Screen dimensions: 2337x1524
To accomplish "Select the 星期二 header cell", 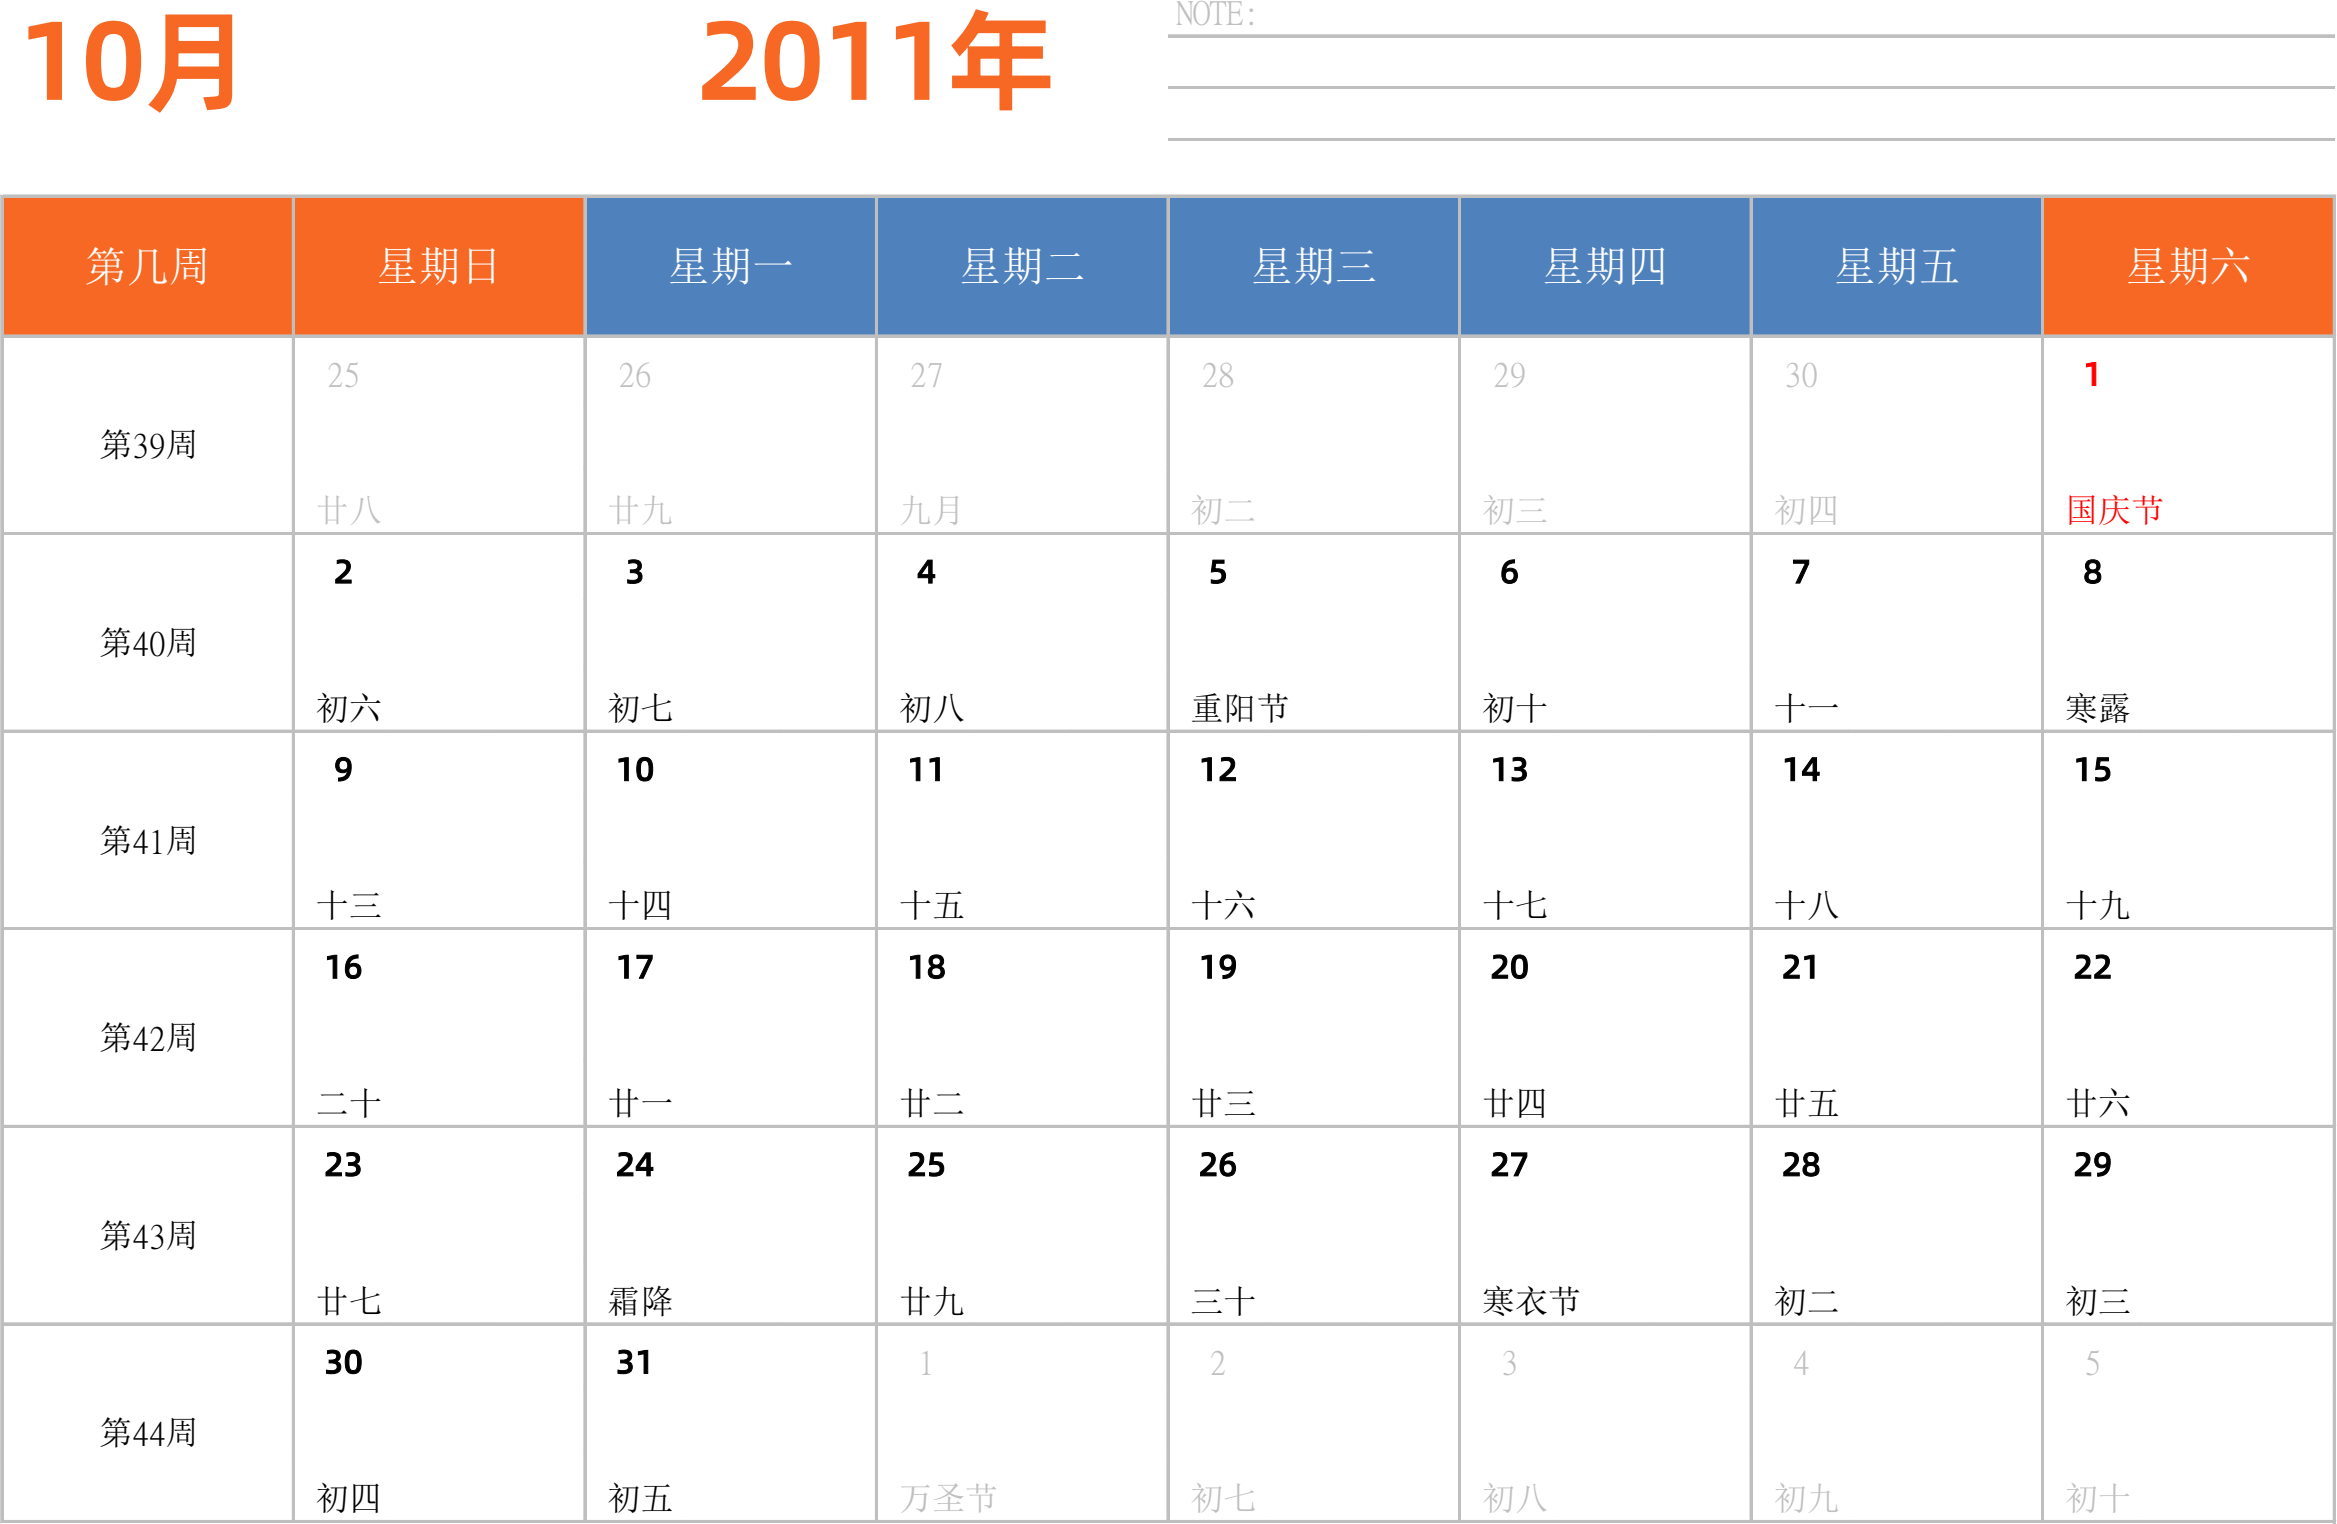I will click(x=1022, y=266).
